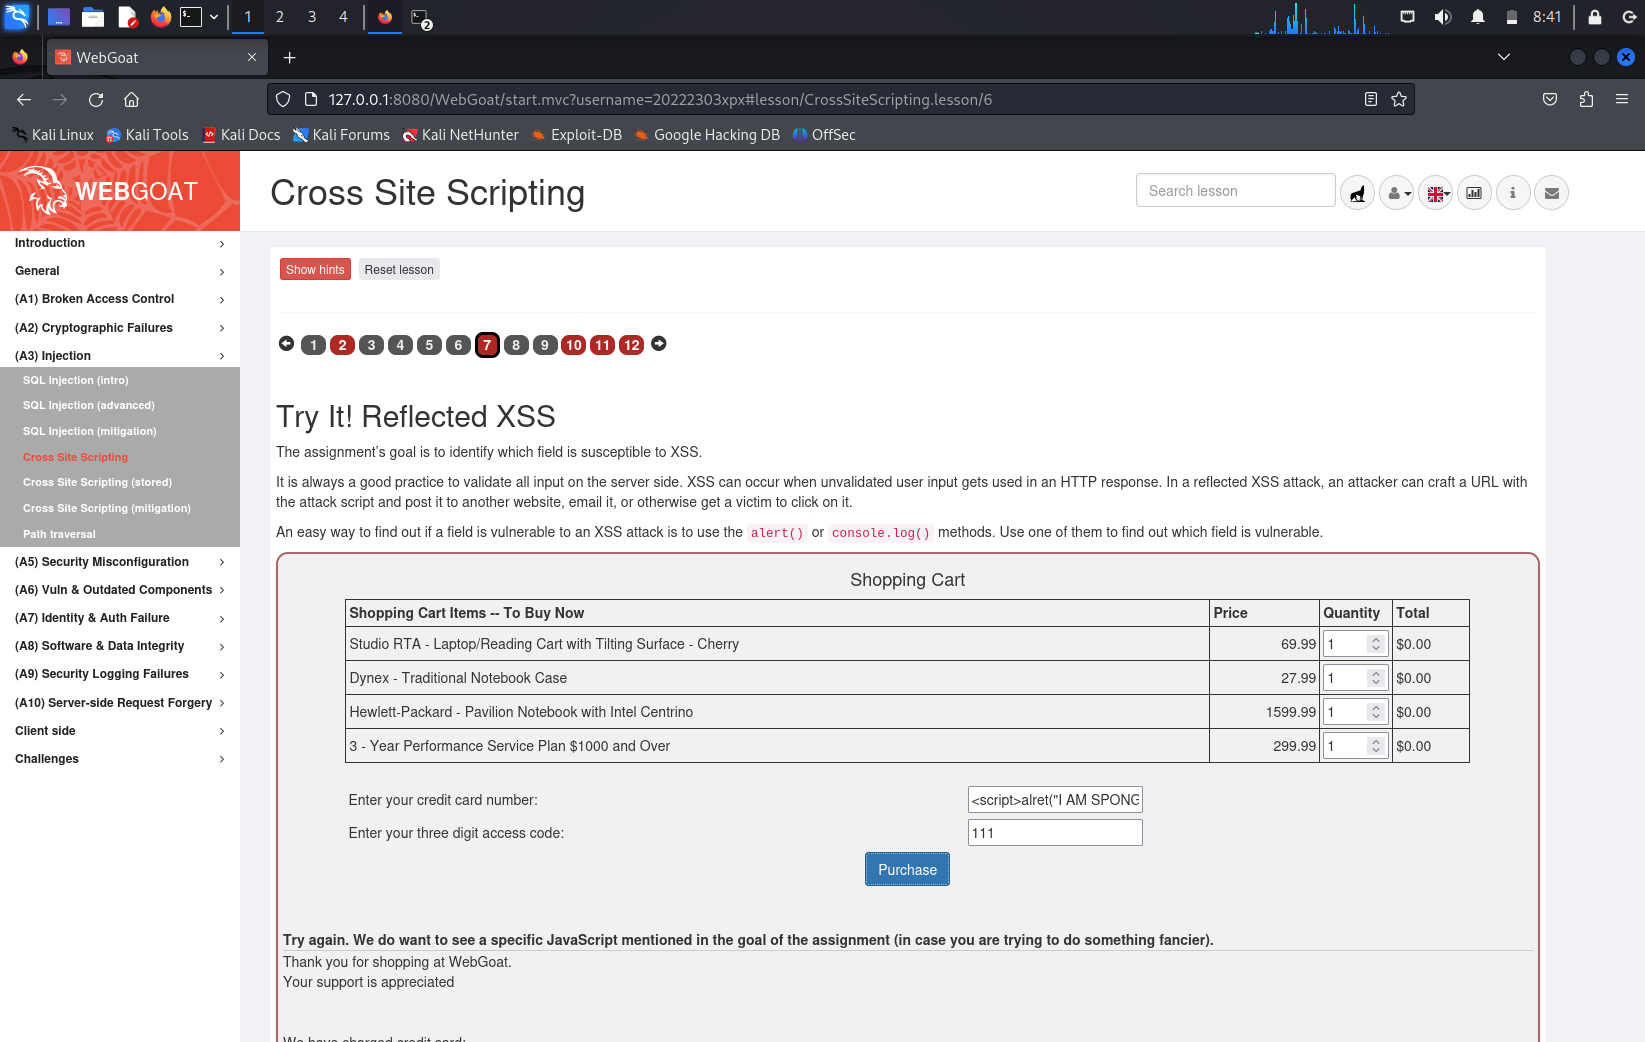This screenshot has width=1645, height=1042.
Task: Expand (A7) Identity & Auth Failure
Action: click(x=120, y=618)
